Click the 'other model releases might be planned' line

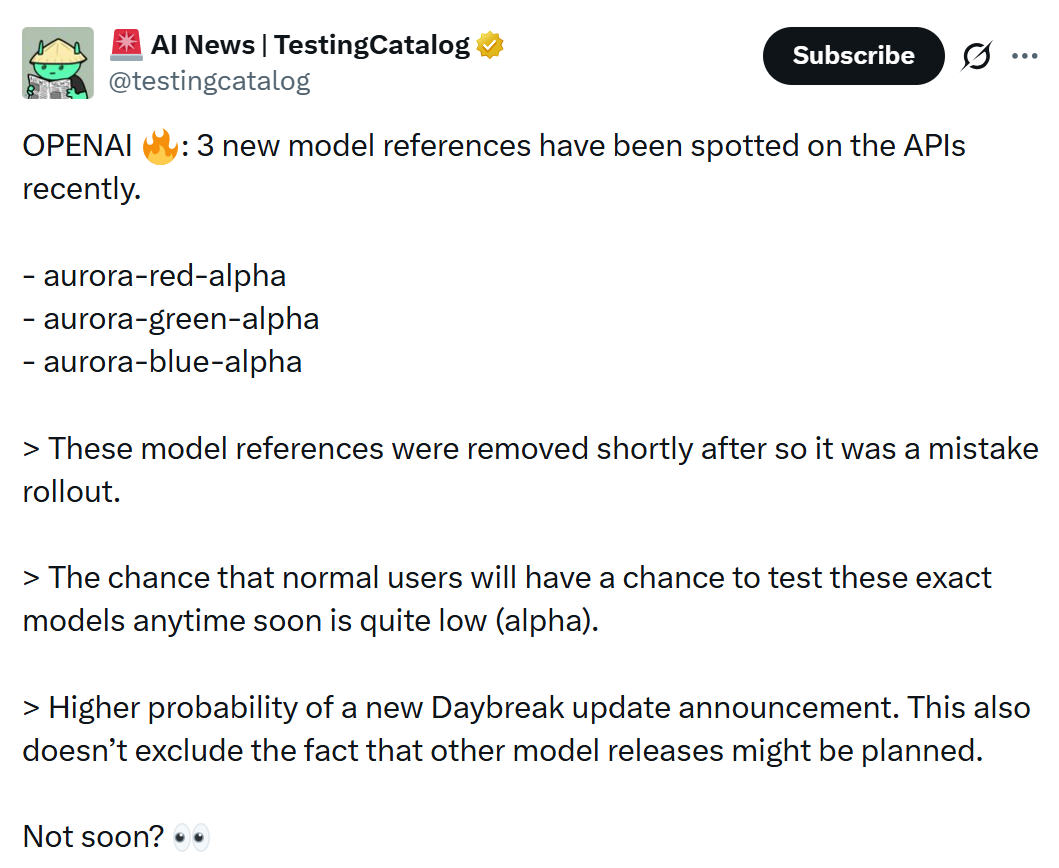tap(706, 750)
